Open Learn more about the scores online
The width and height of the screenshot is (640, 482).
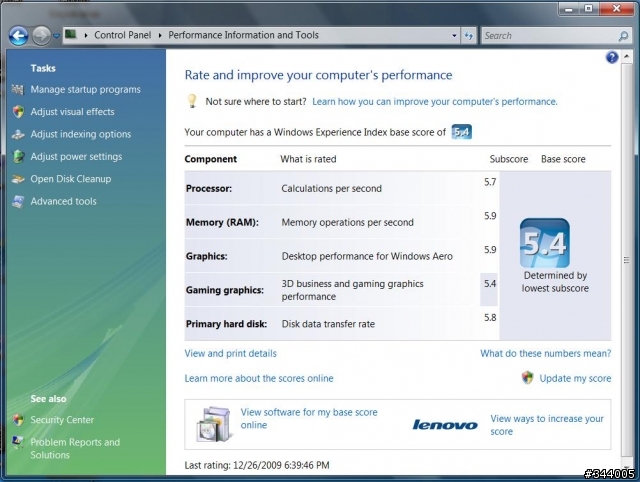point(259,378)
